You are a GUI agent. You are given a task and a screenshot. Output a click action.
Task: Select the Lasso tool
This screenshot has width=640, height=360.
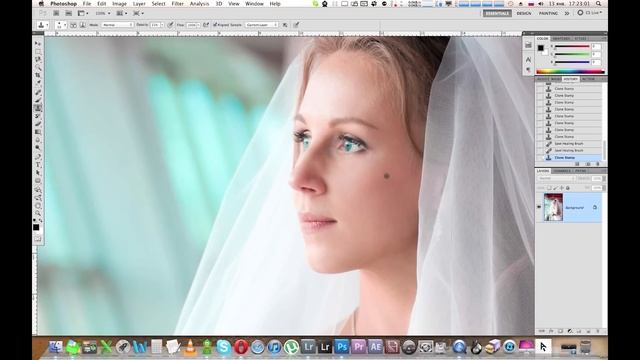pyautogui.click(x=38, y=60)
